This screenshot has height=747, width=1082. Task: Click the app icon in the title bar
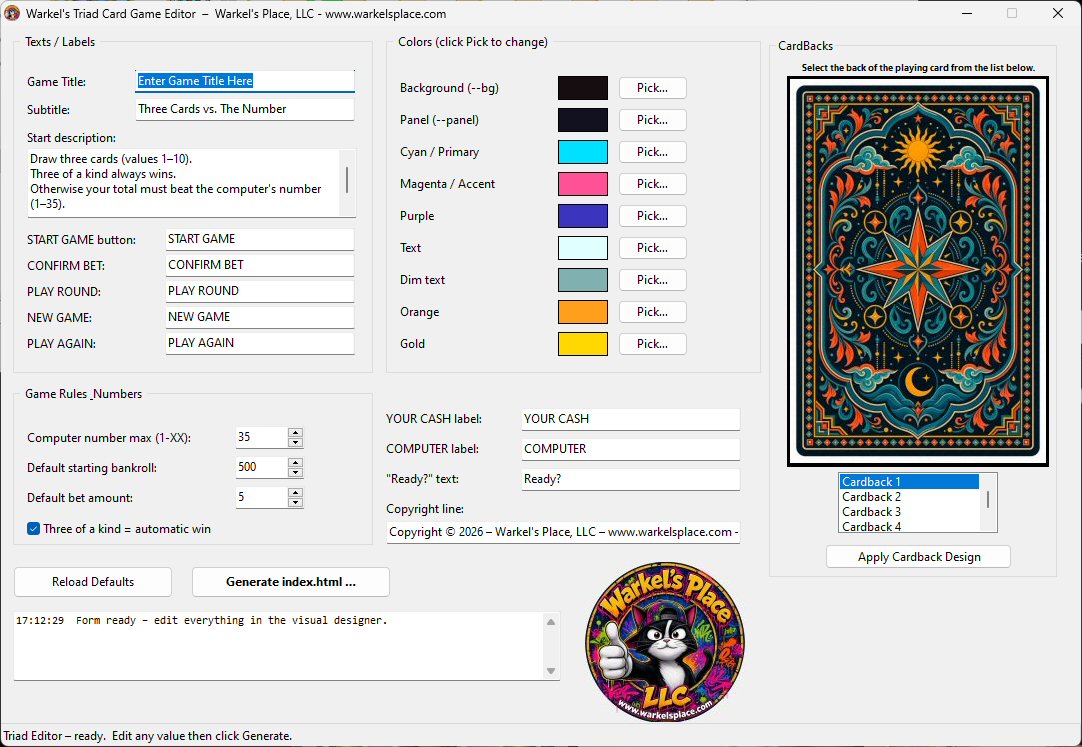click(x=12, y=13)
